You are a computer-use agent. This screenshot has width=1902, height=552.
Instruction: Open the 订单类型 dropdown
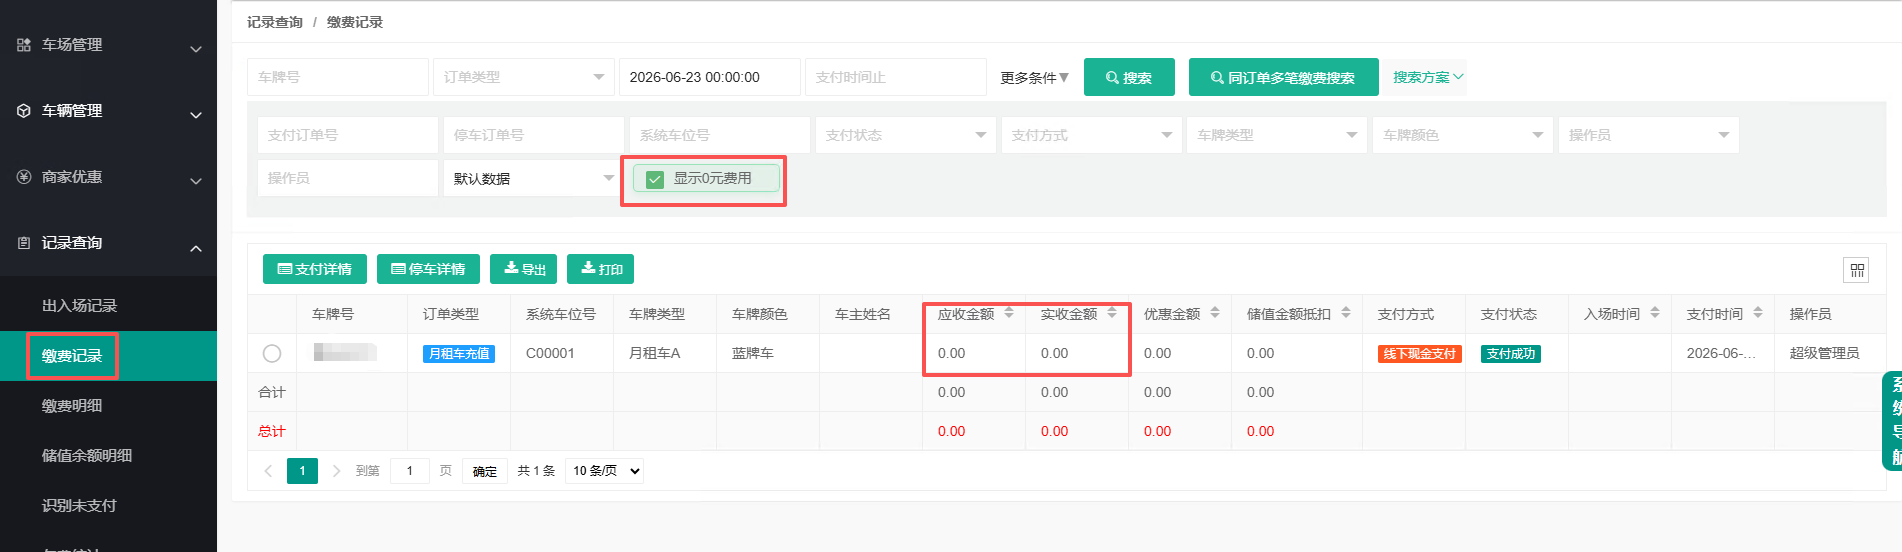(523, 77)
